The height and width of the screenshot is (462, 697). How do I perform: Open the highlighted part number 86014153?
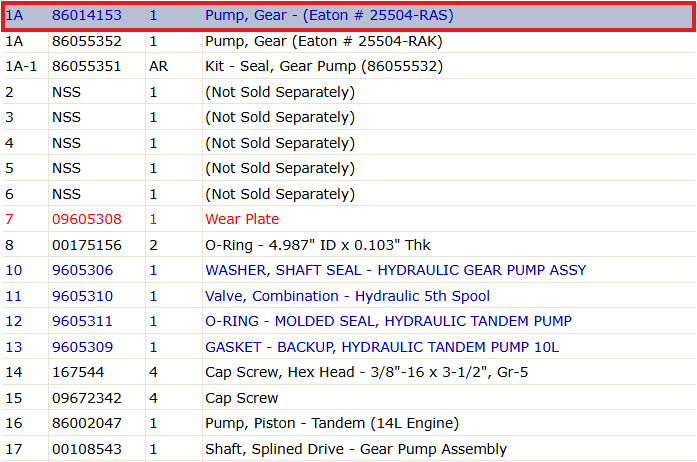click(x=87, y=16)
